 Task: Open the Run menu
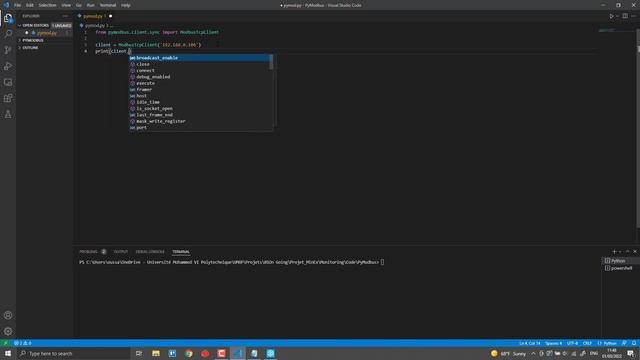91,5
